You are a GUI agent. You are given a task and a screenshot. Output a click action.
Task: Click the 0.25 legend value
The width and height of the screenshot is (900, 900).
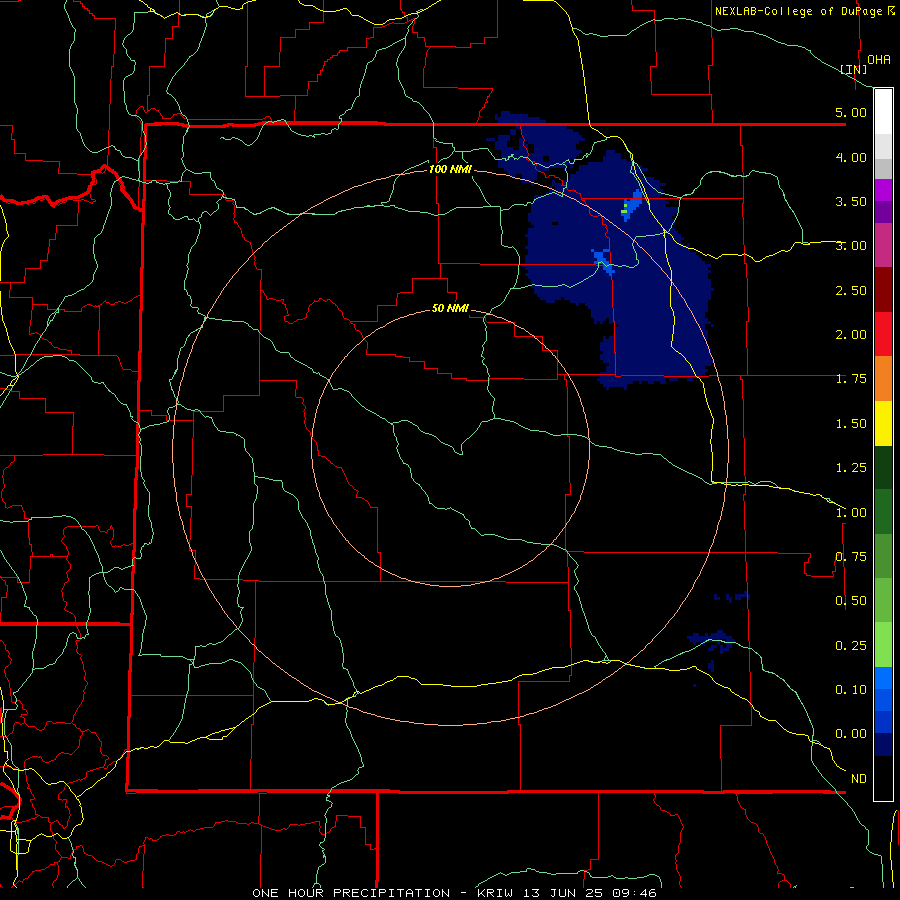tap(851, 645)
